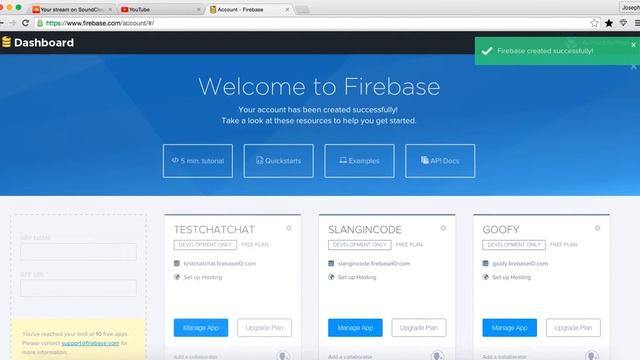Click Set up Hosting on SLANGINCODE
The image size is (640, 360).
[357, 277]
